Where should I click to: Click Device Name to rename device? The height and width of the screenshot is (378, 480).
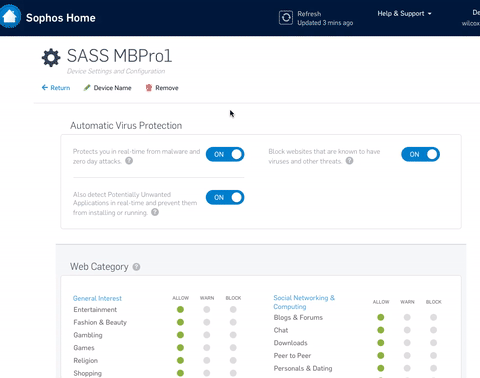[112, 88]
